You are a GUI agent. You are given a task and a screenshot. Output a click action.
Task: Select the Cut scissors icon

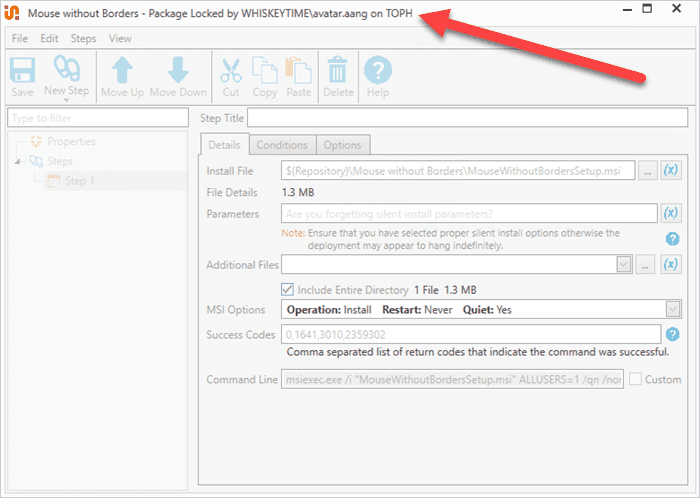(x=231, y=71)
